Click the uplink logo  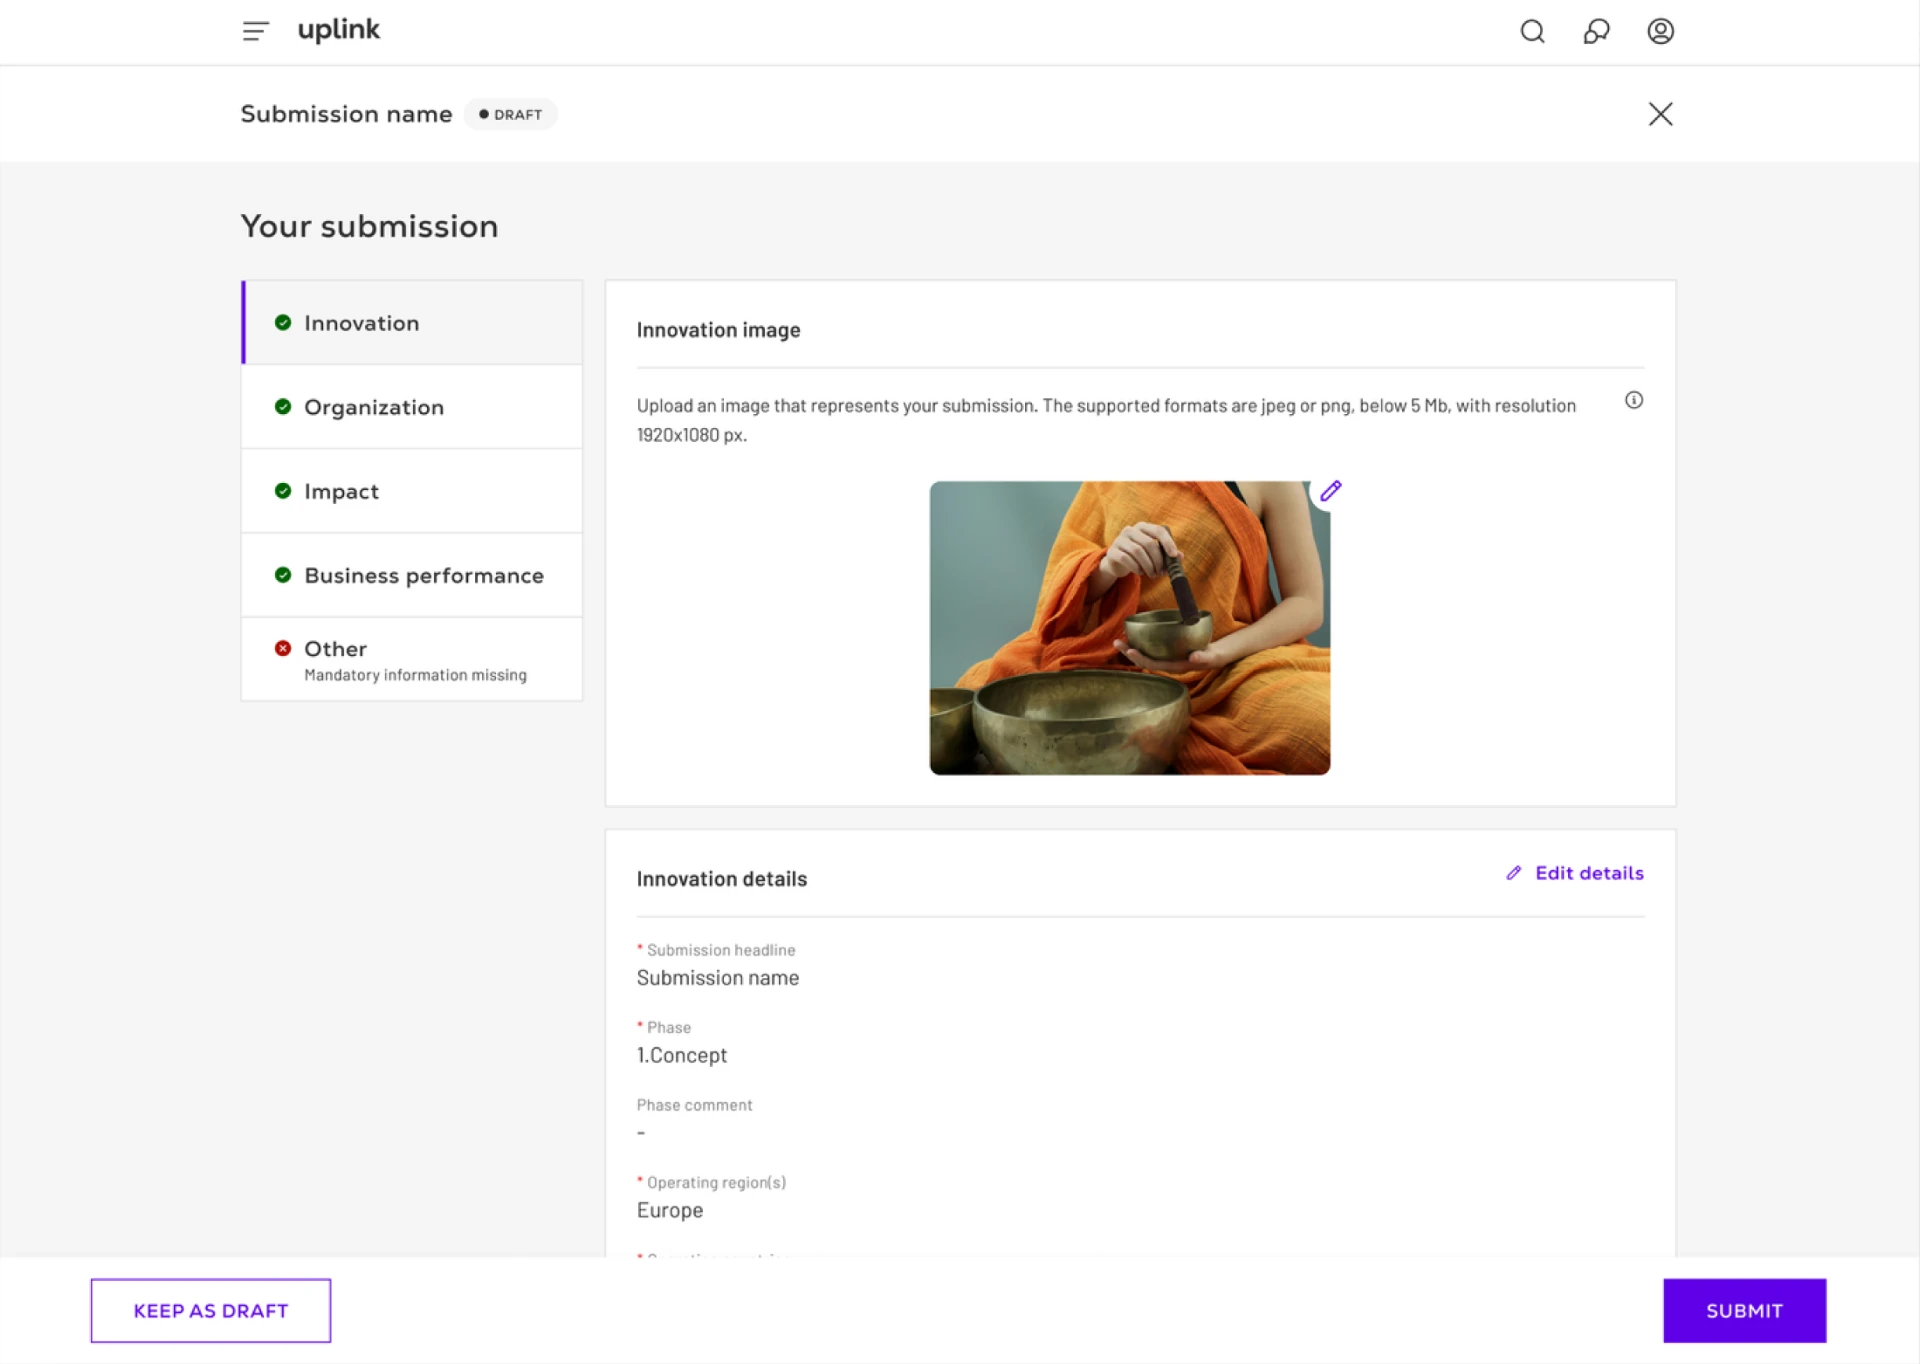click(x=339, y=30)
